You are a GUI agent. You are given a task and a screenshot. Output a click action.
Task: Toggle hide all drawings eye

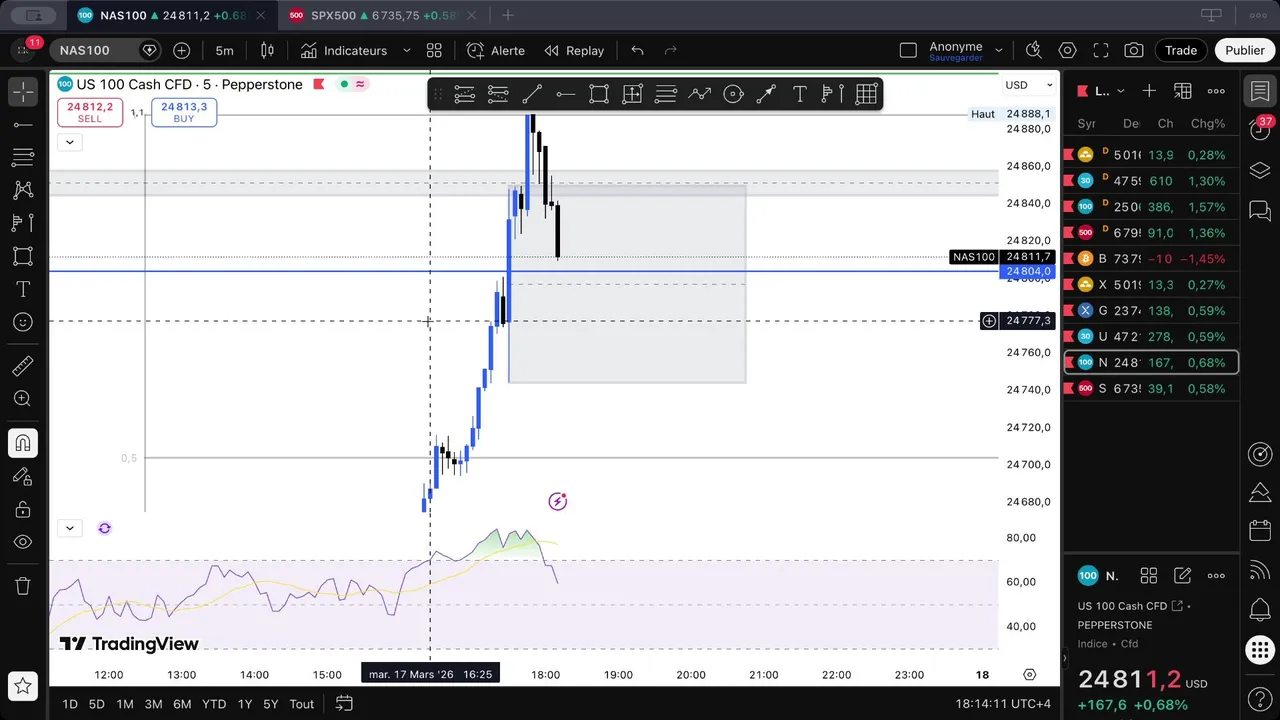point(22,542)
